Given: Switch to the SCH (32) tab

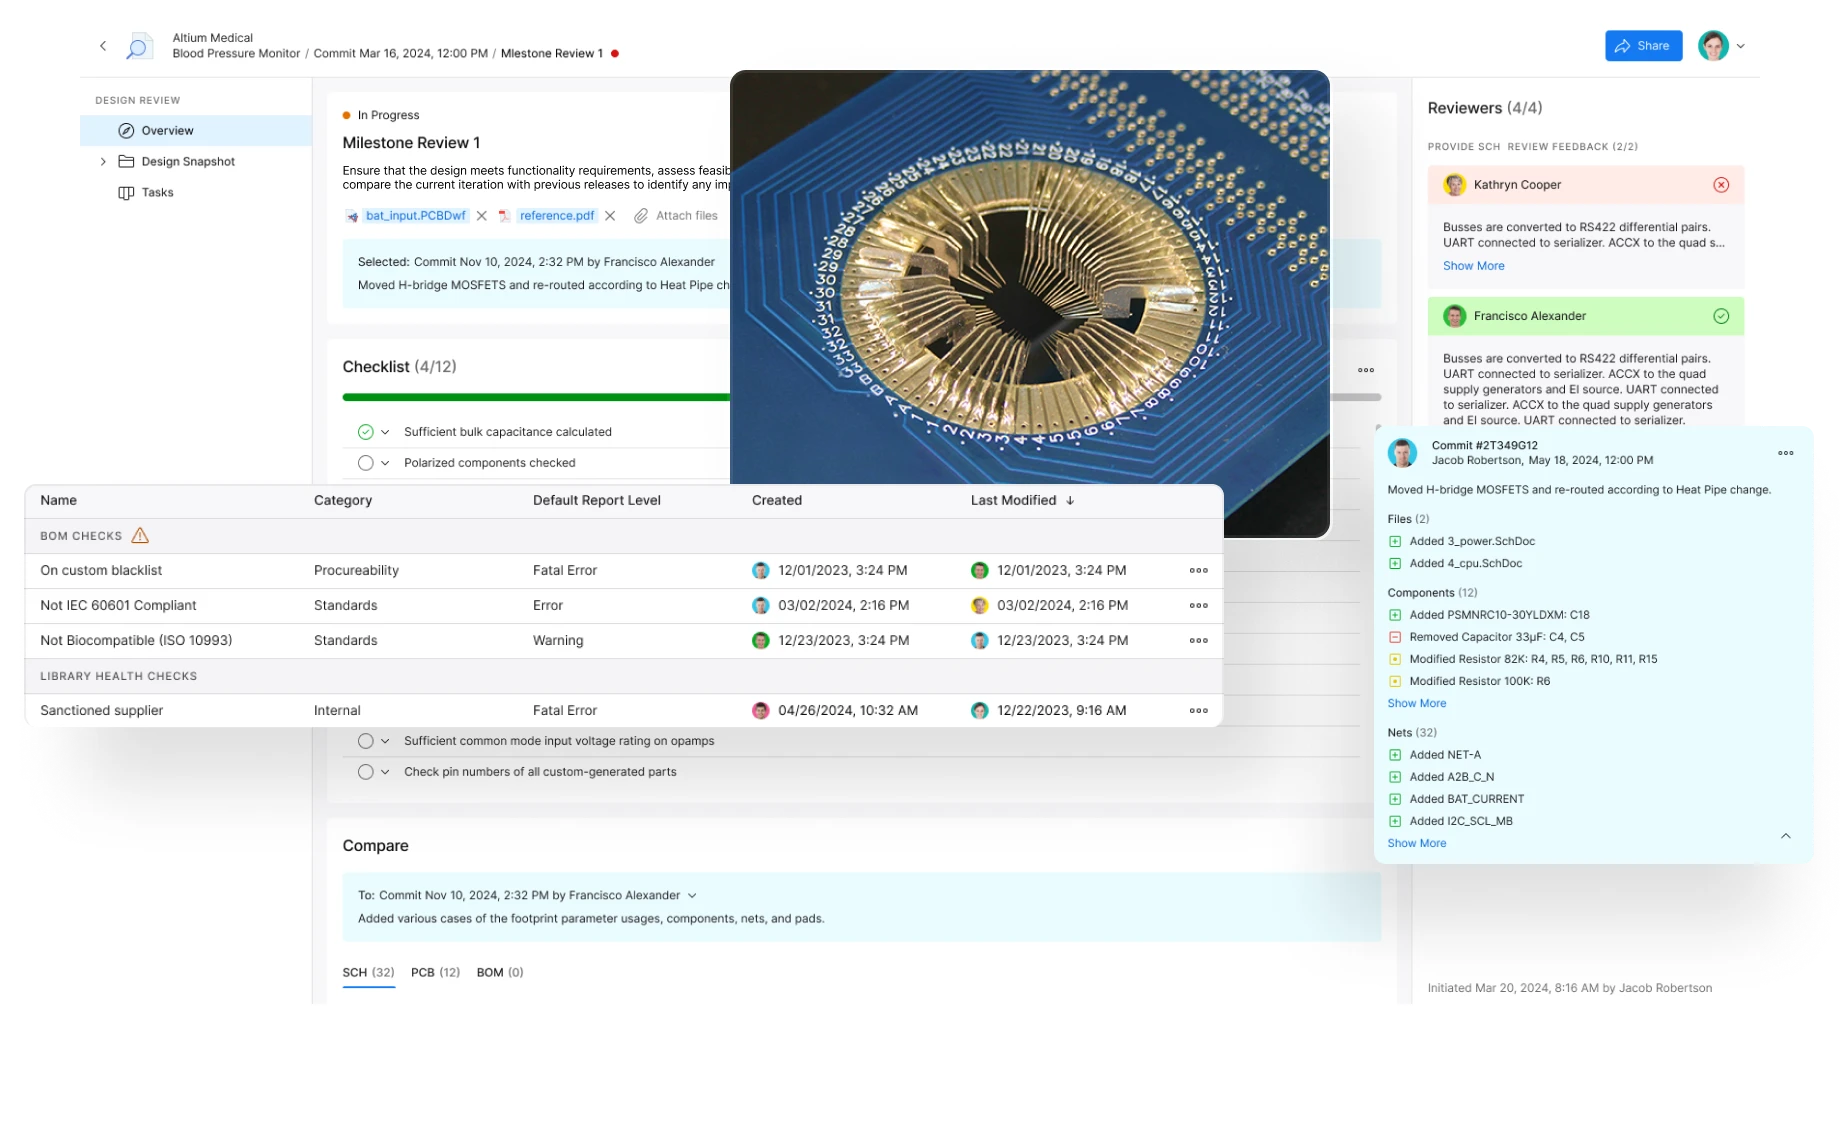Looking at the screenshot, I should (368, 973).
